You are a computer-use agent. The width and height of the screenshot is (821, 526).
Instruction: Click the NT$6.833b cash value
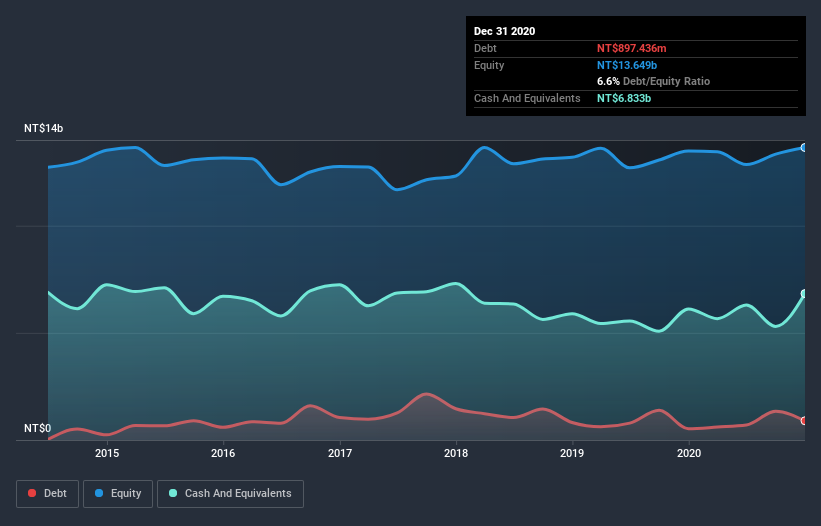(x=624, y=98)
